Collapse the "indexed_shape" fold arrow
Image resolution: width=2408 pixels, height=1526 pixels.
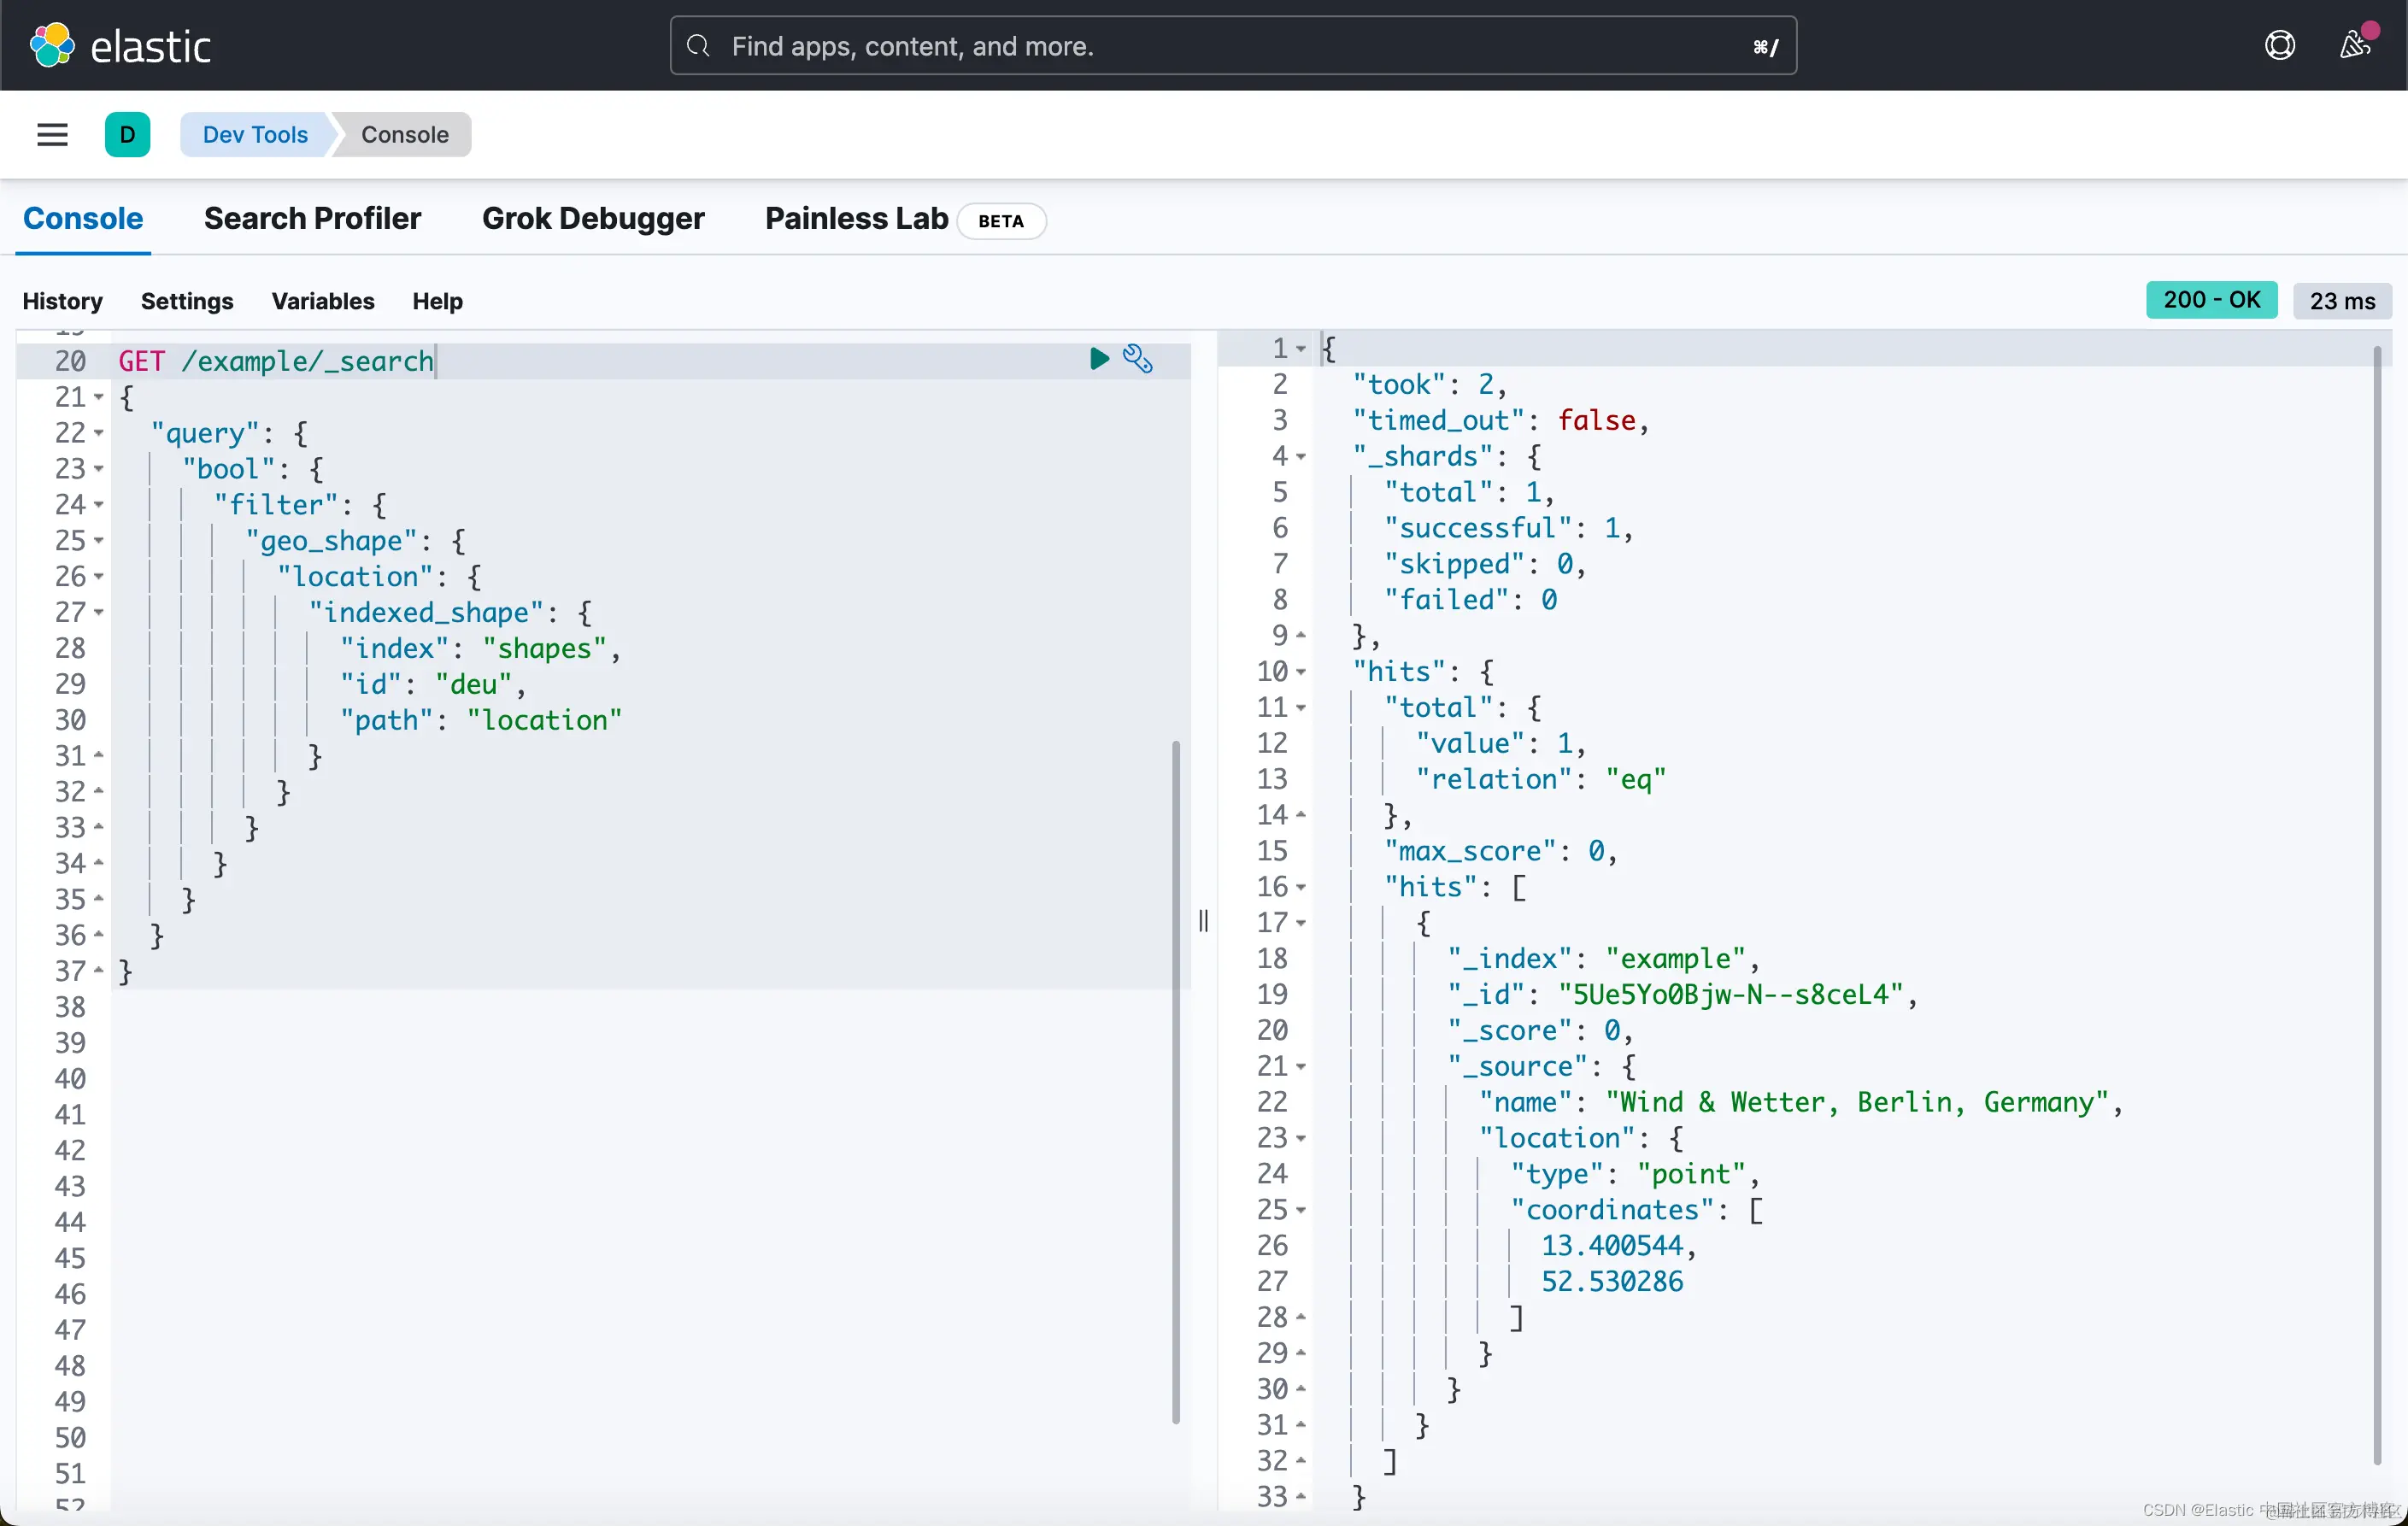click(x=99, y=612)
